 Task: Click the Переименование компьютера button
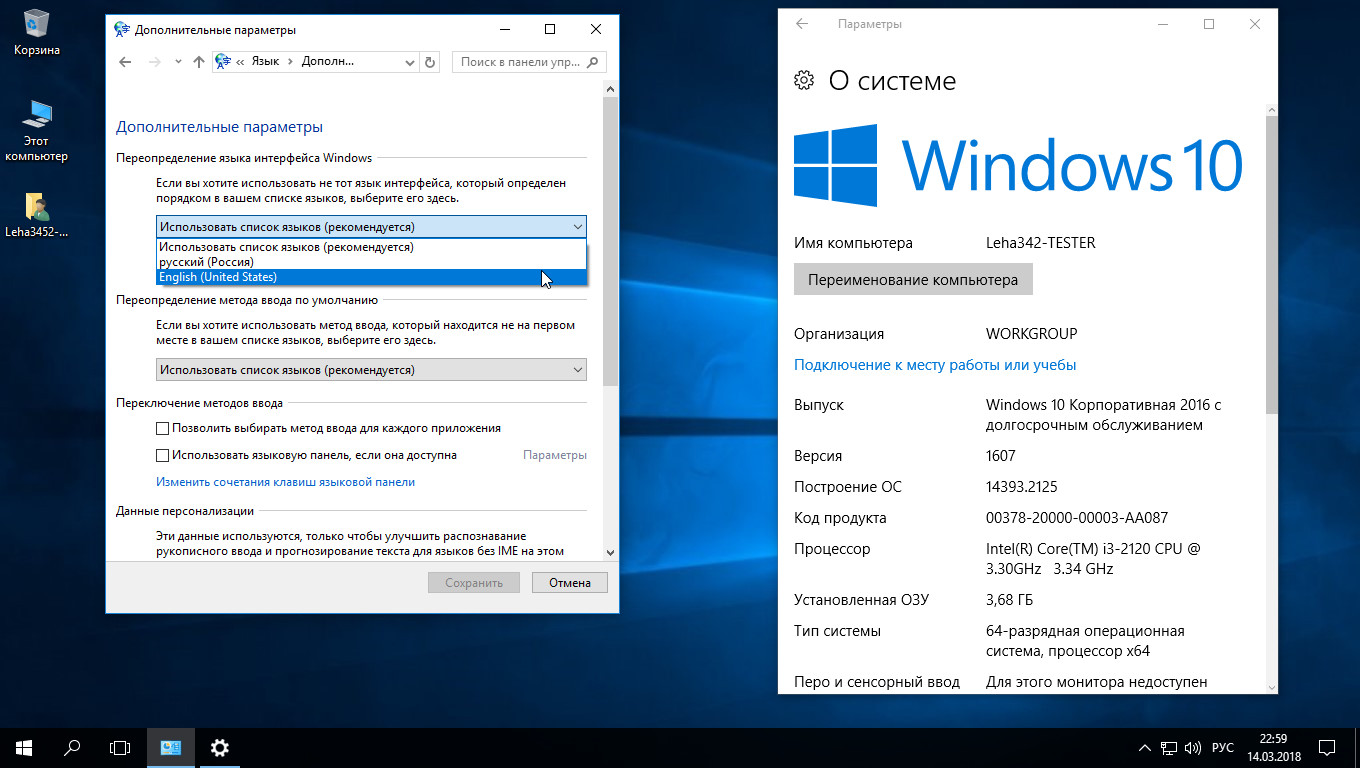(x=912, y=280)
